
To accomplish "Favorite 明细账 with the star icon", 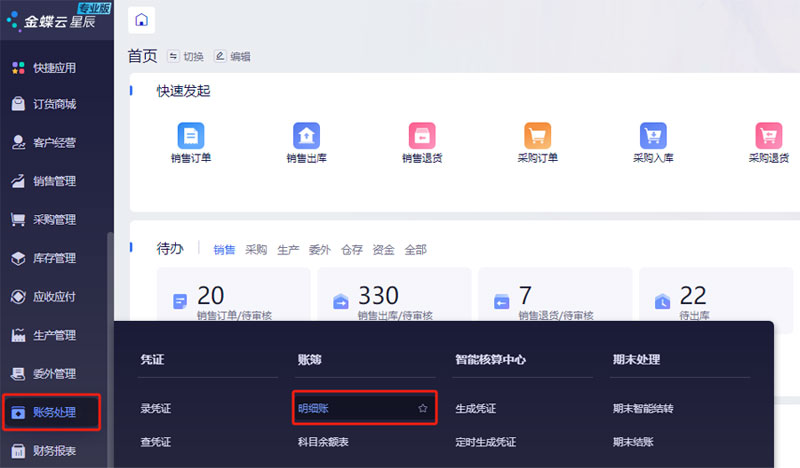I will 423,409.
